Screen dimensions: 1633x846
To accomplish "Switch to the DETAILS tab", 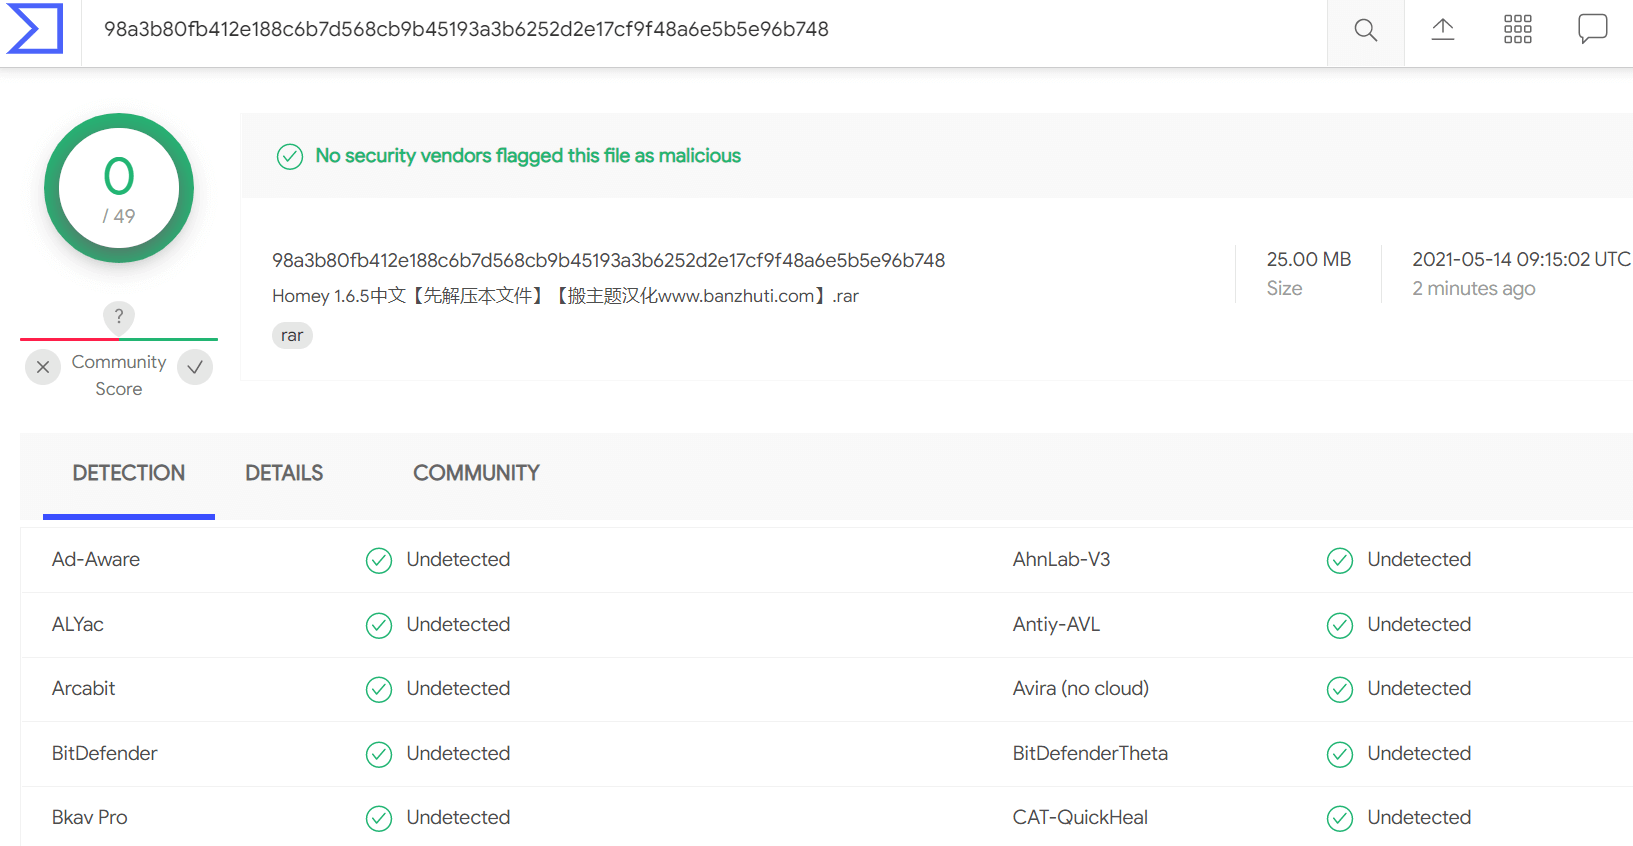I will tap(284, 473).
